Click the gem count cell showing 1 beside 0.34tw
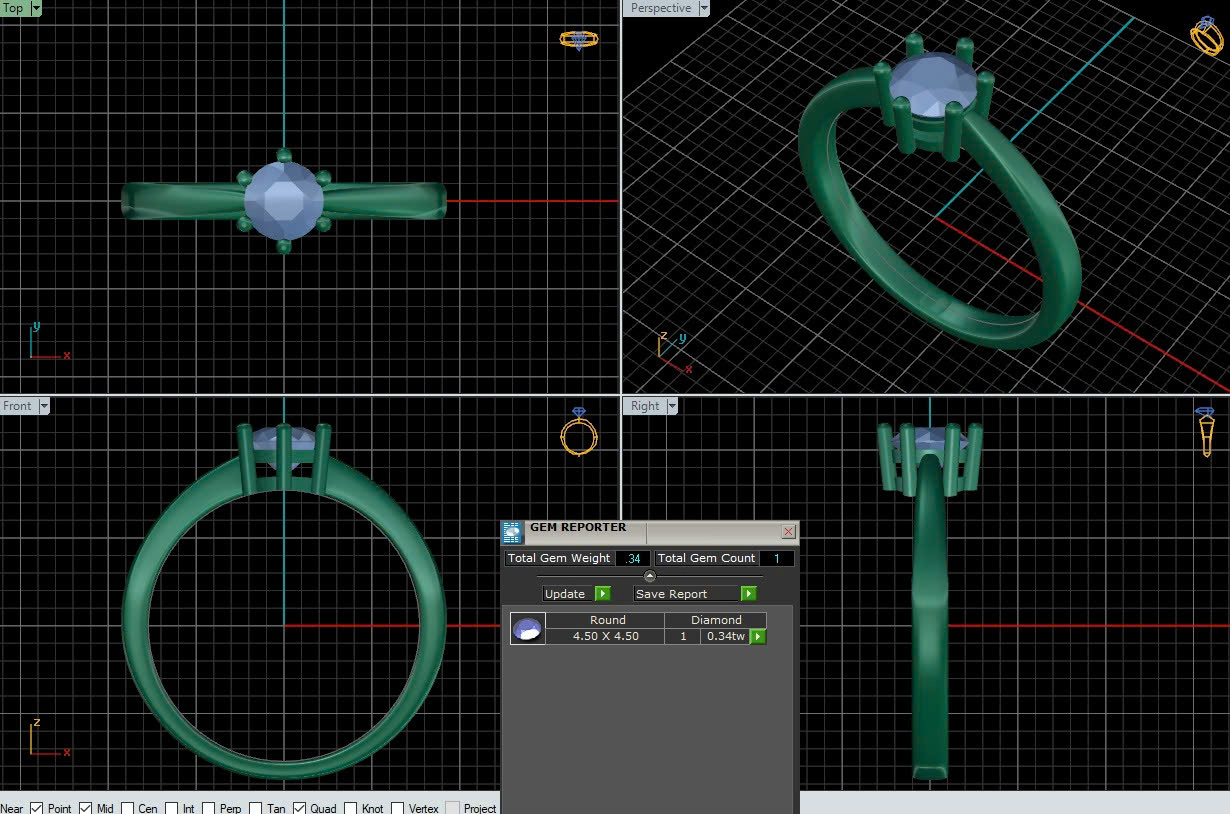Screen dimensions: 1230x814 pos(684,636)
